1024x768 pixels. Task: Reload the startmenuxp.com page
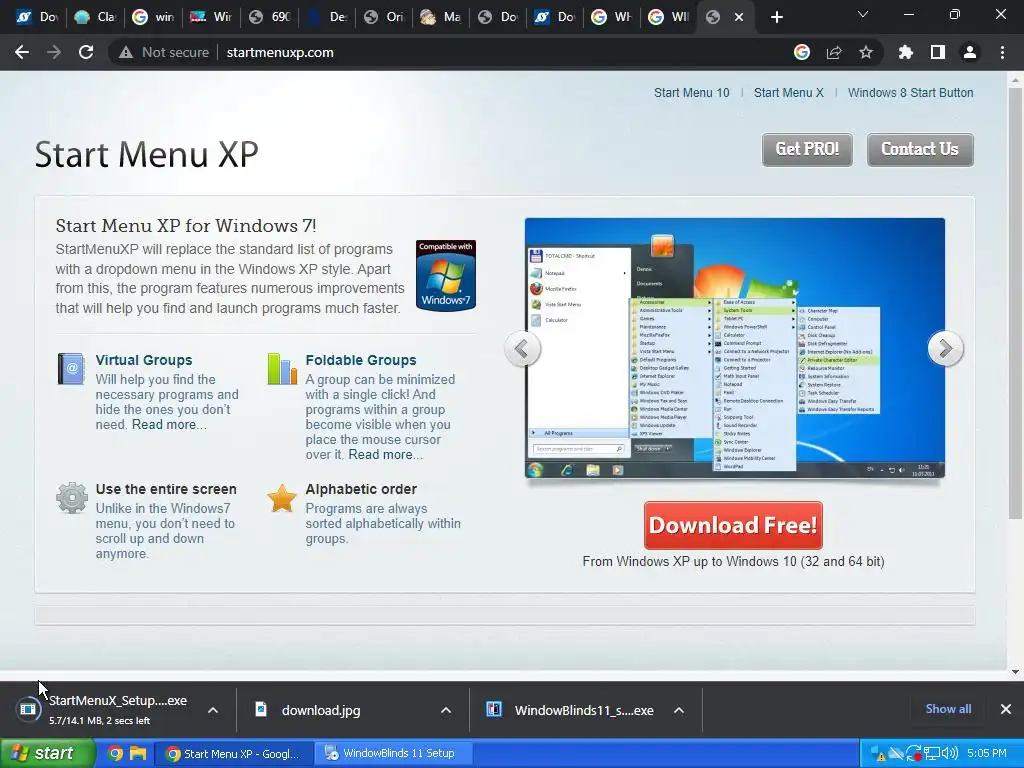(x=86, y=52)
